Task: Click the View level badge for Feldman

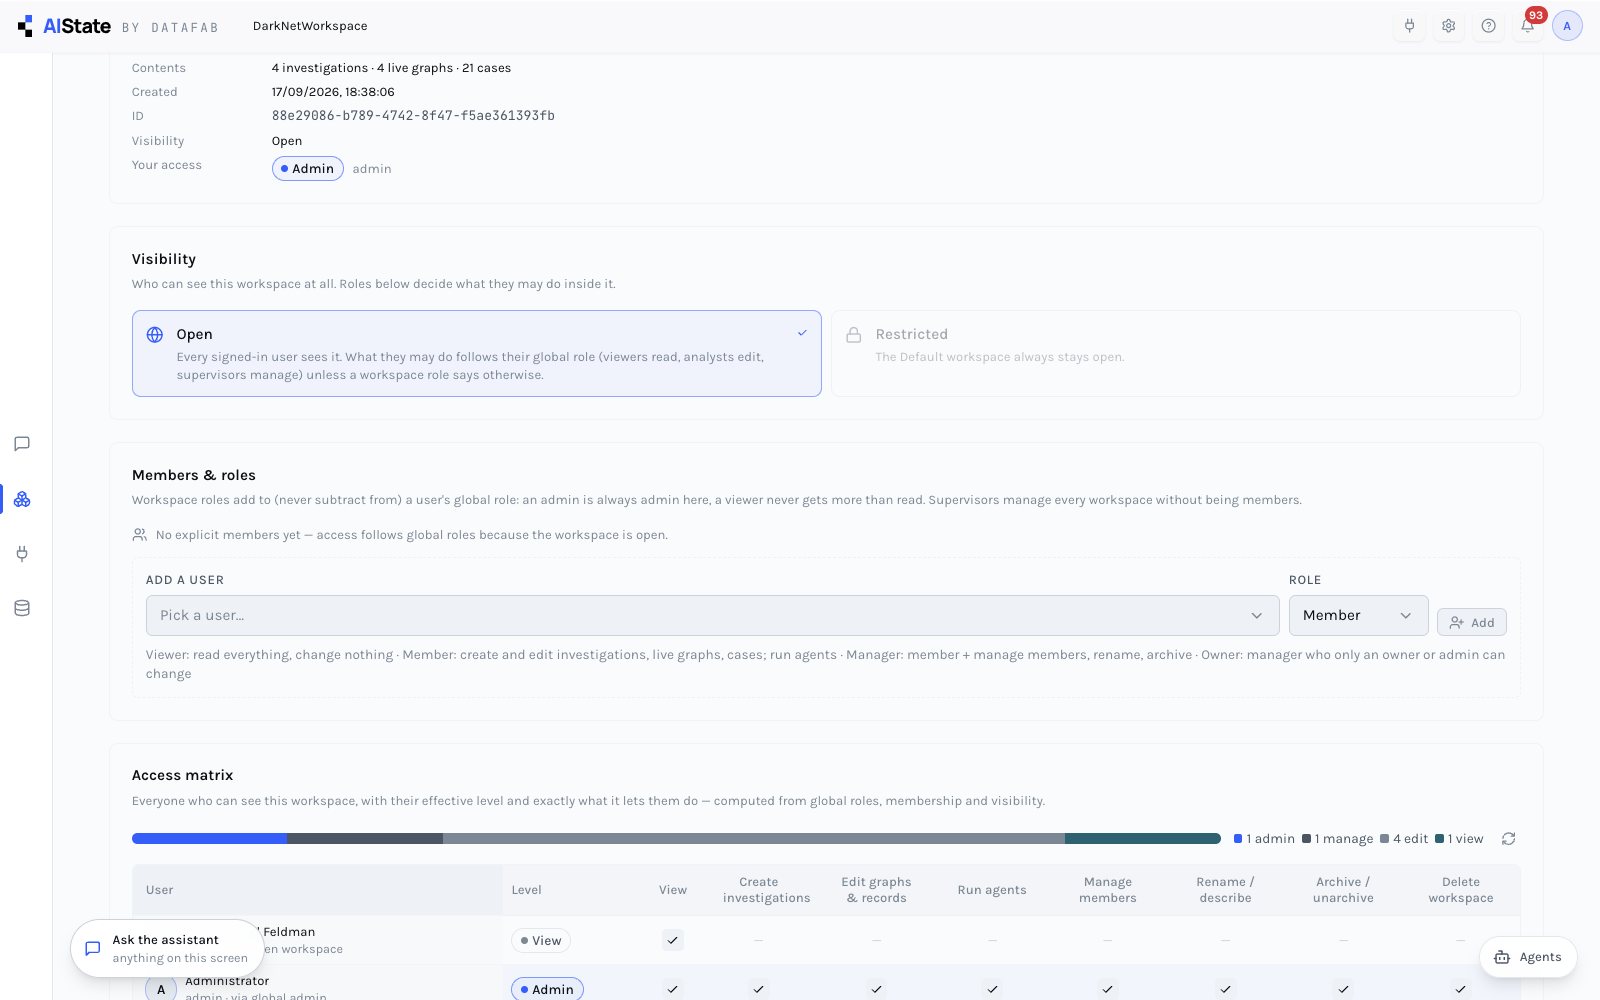Action: [541, 940]
